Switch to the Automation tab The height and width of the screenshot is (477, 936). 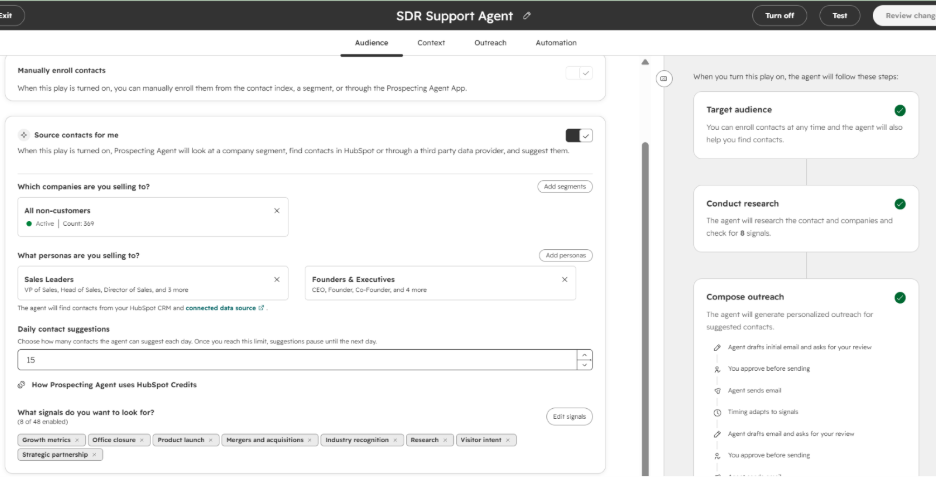[556, 43]
